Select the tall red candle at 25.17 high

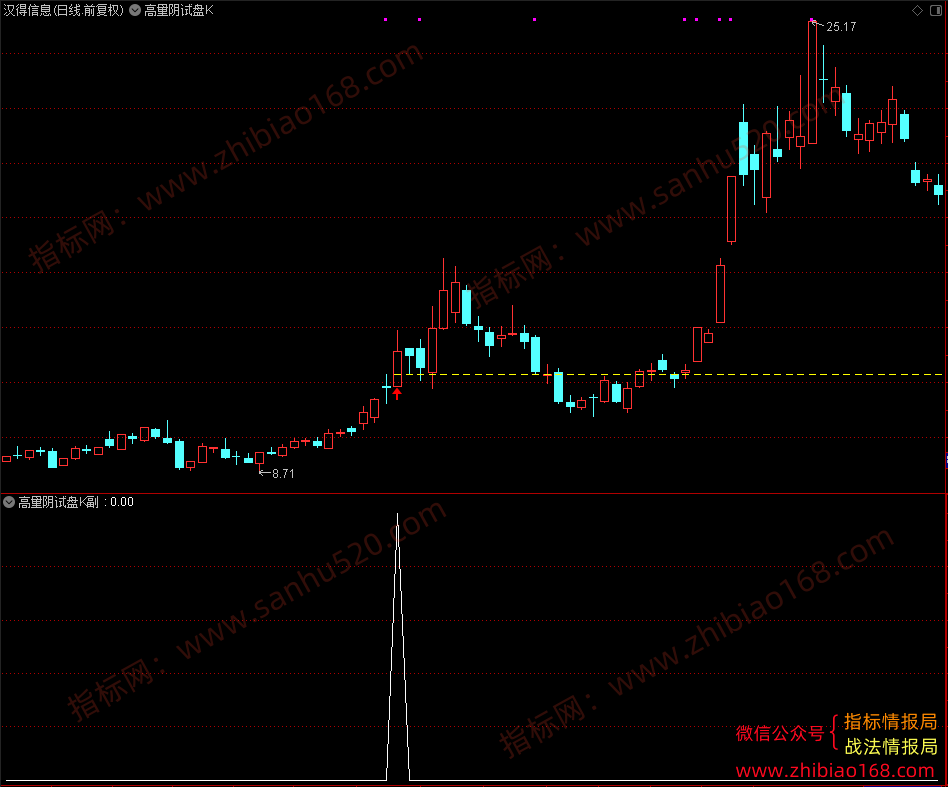coord(812,83)
